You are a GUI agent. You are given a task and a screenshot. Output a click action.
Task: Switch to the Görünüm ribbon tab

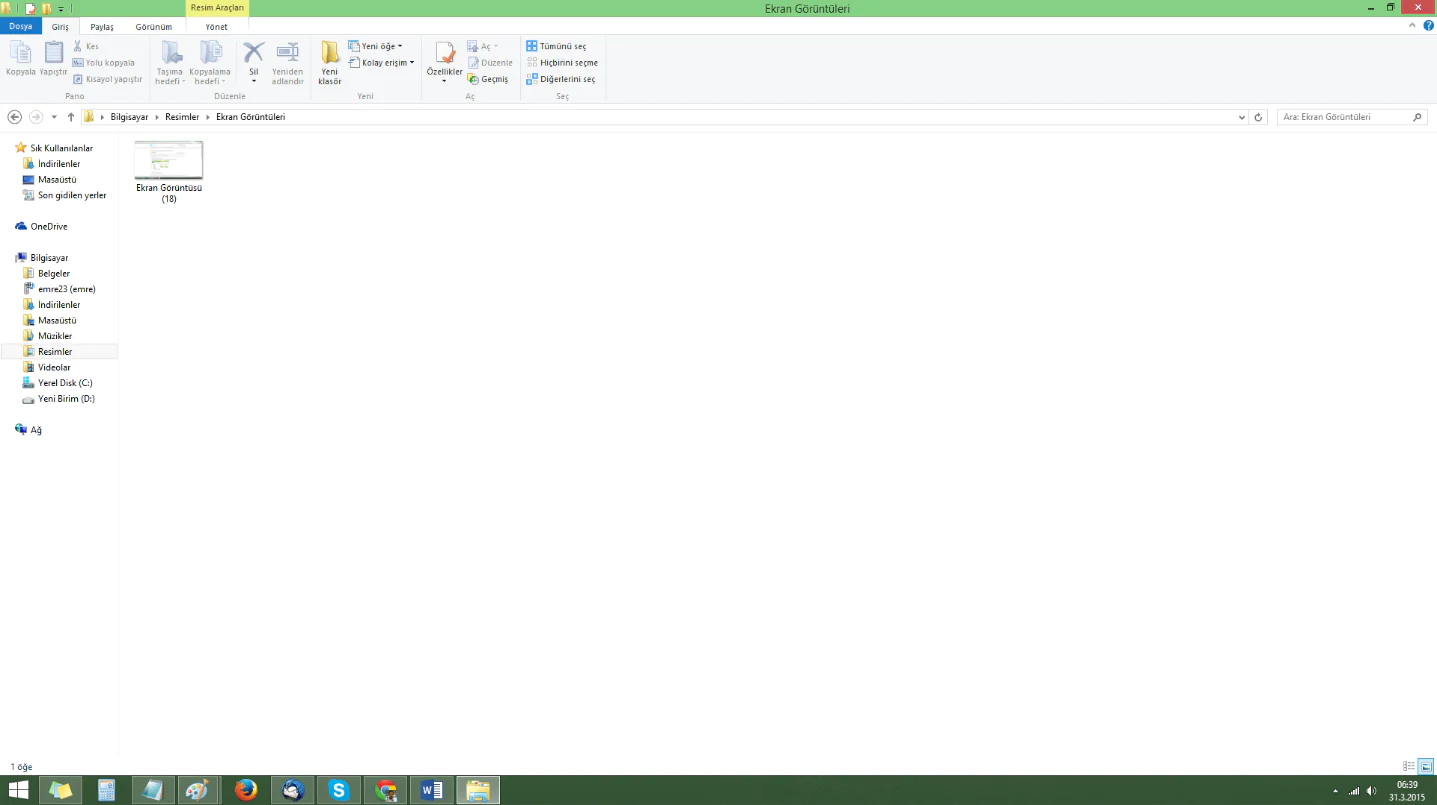pyautogui.click(x=154, y=27)
